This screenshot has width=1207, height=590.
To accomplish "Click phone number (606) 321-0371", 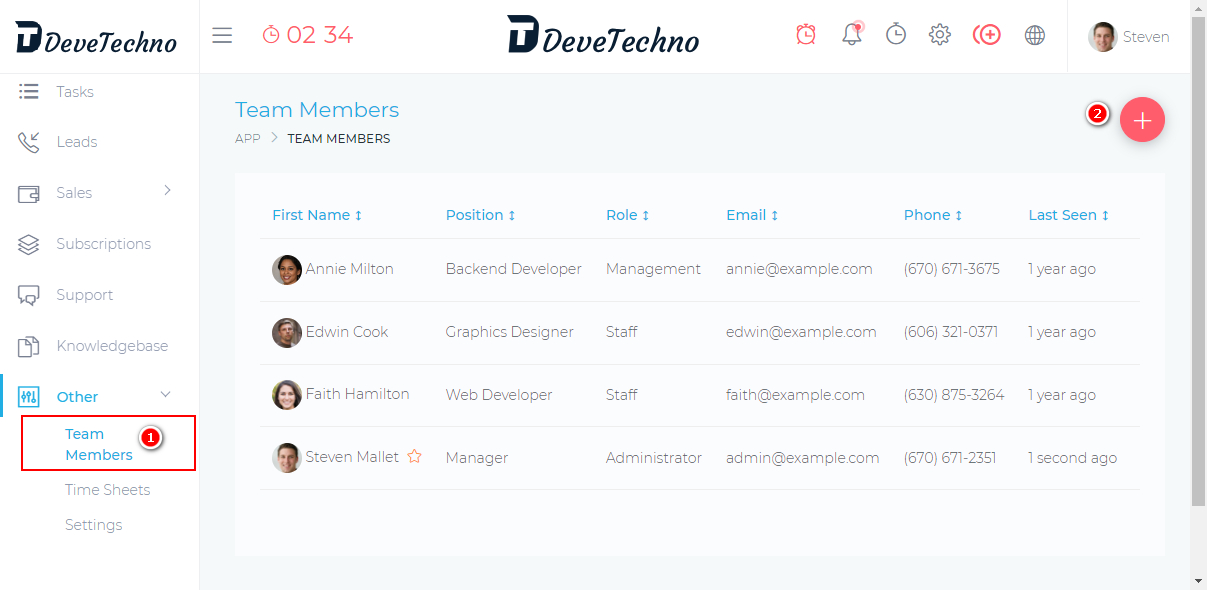I will click(951, 332).
